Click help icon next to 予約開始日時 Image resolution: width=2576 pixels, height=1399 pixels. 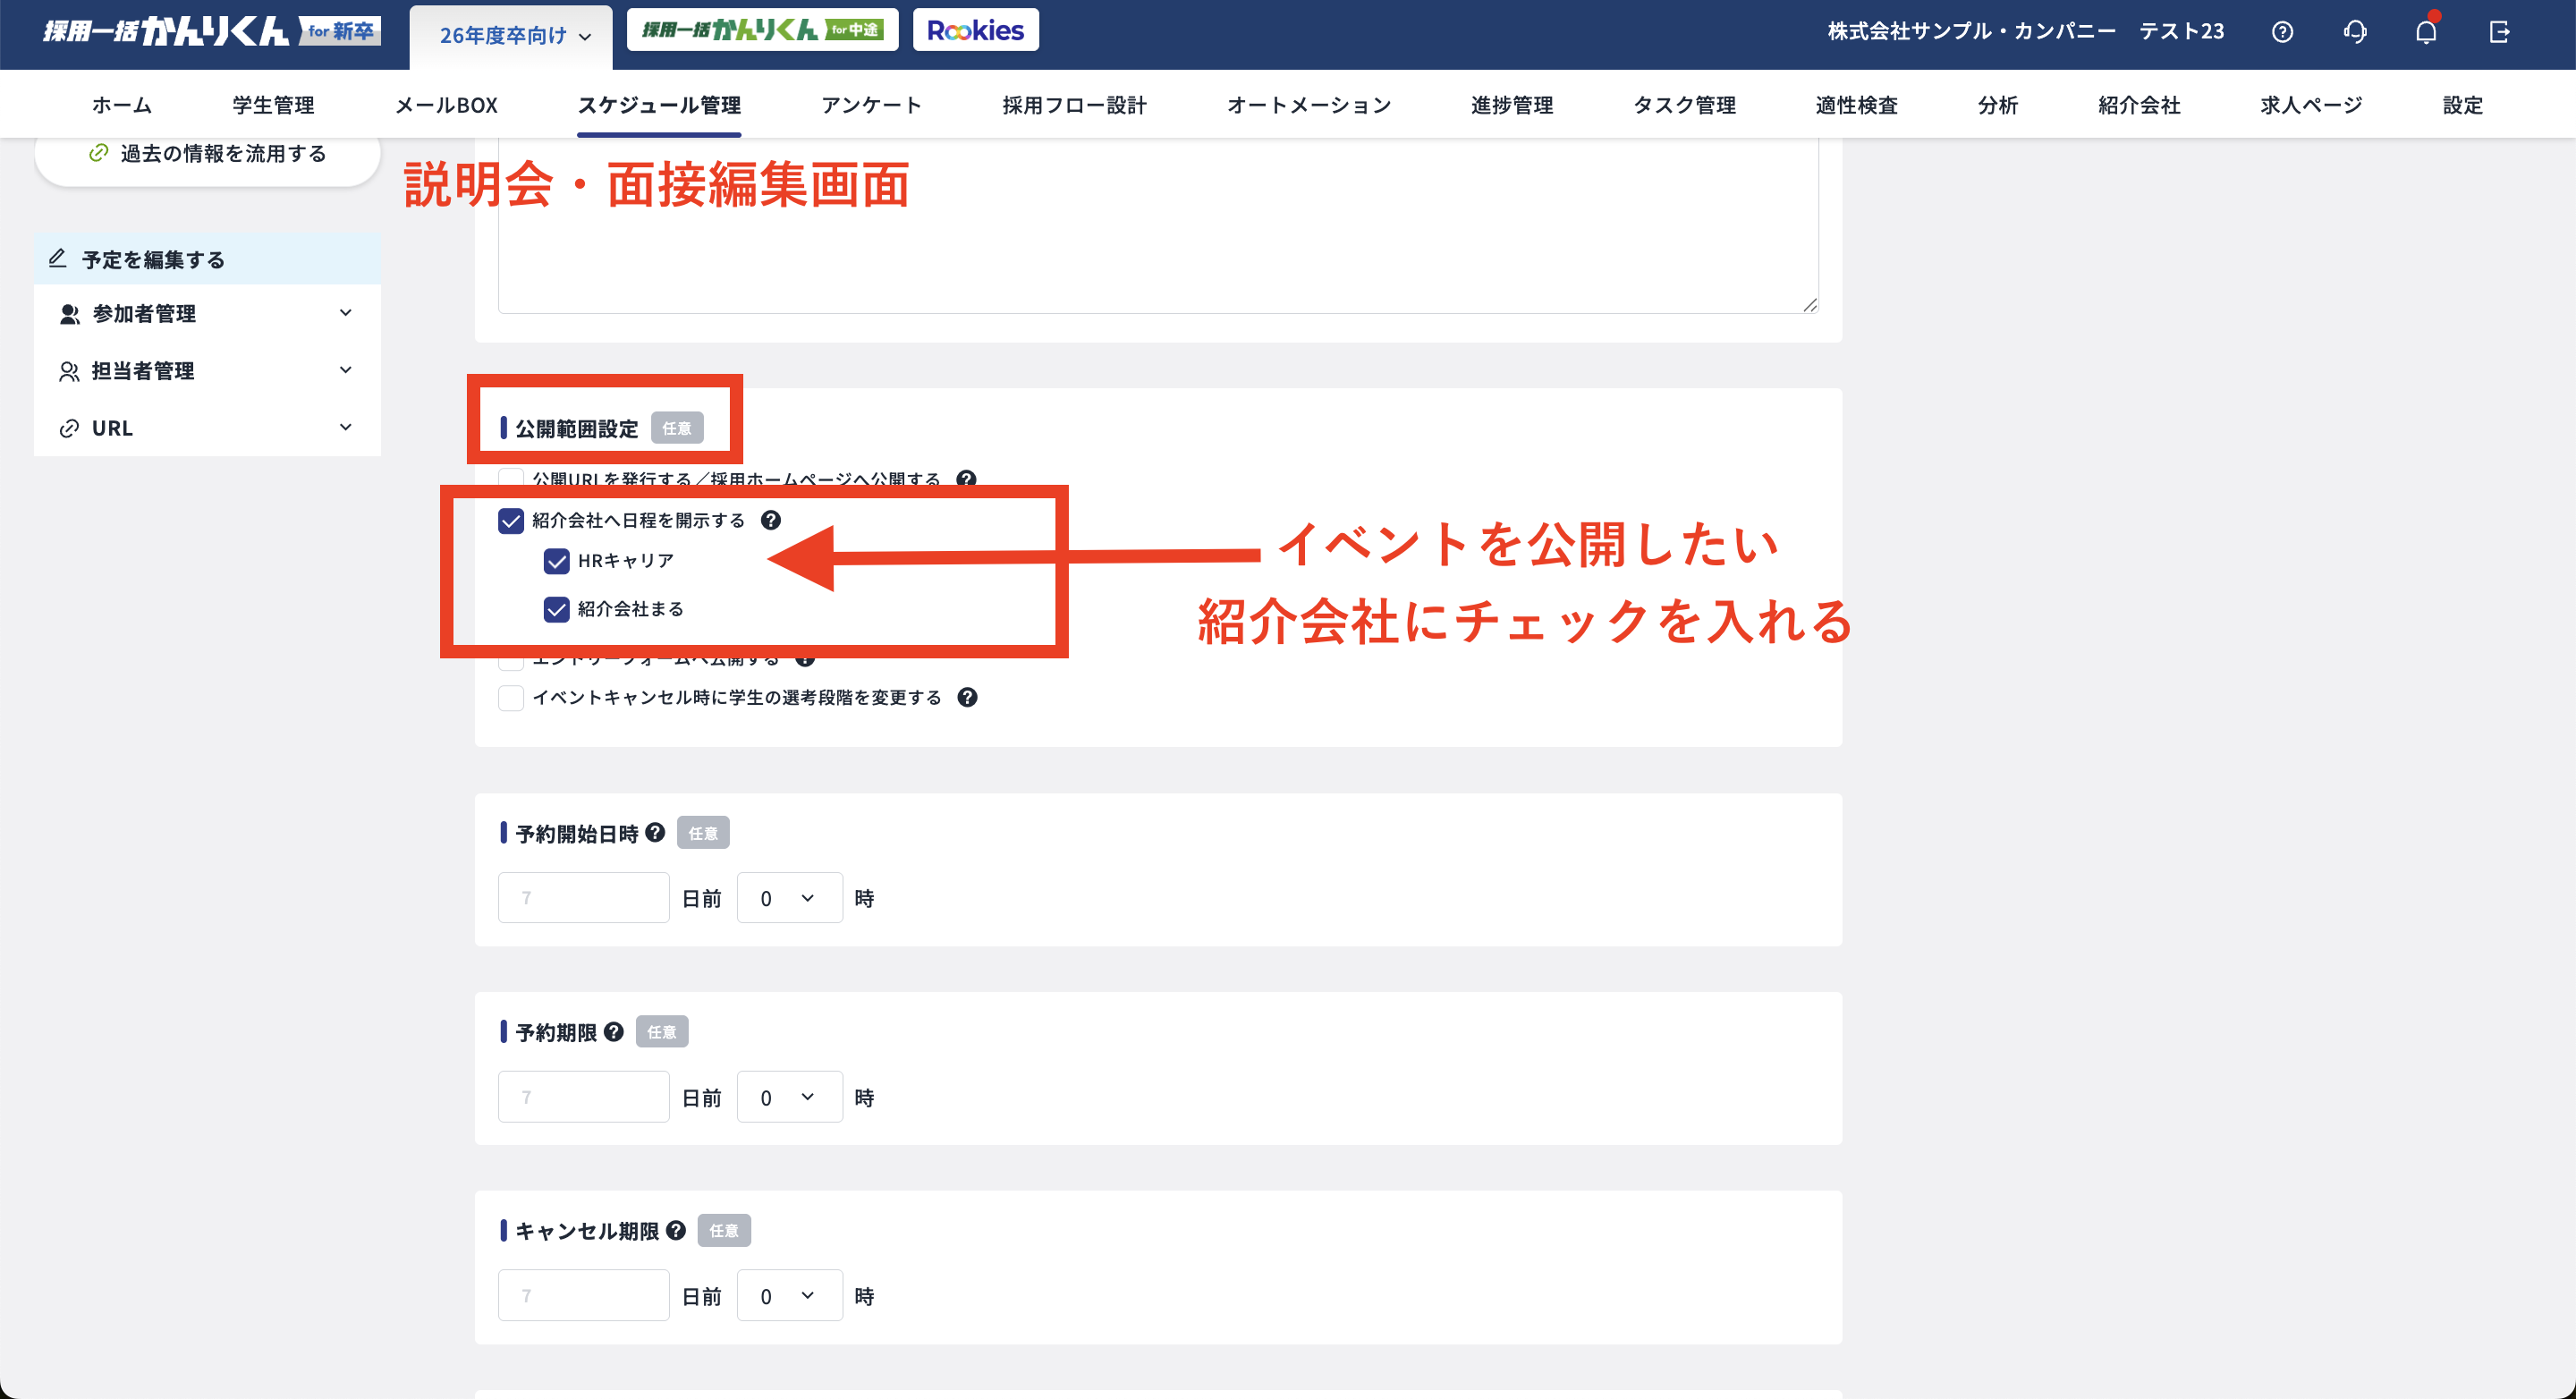pyautogui.click(x=655, y=832)
